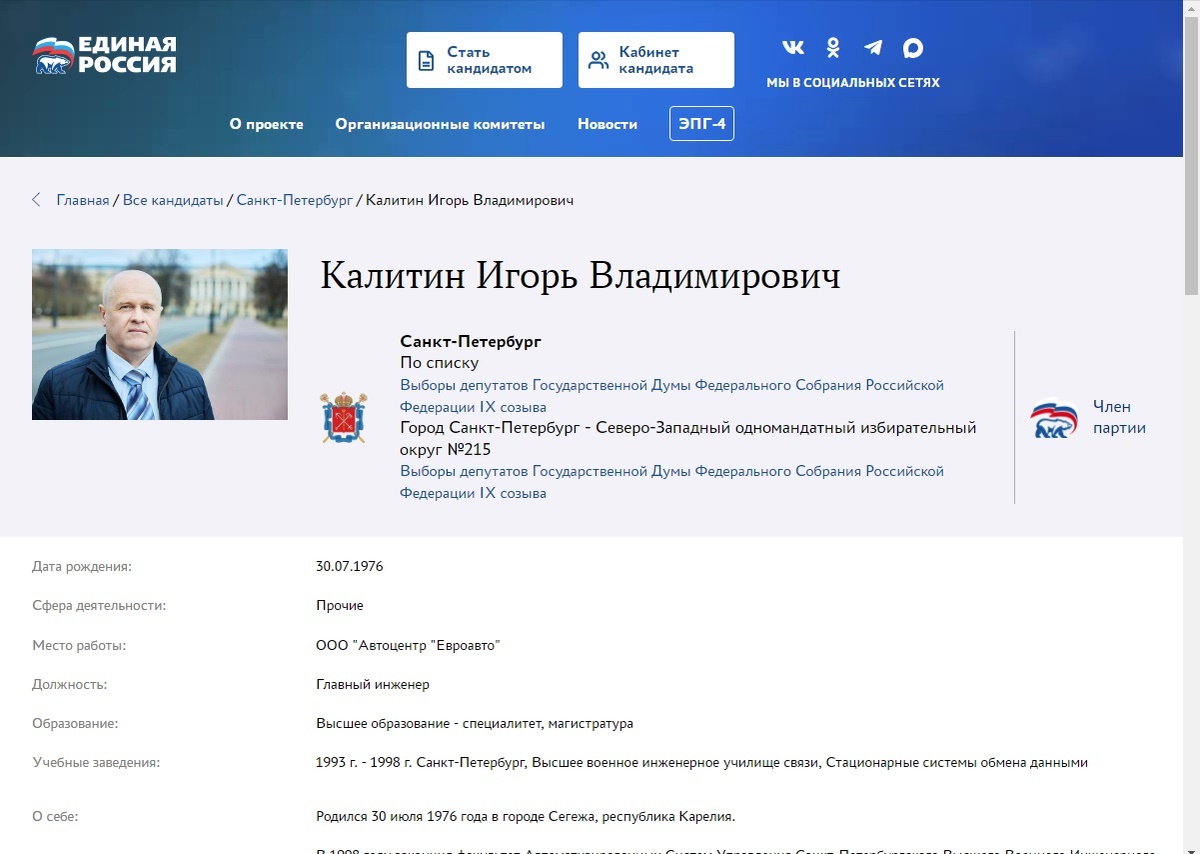Click the document icon in Стать кандидатом

coord(425,59)
